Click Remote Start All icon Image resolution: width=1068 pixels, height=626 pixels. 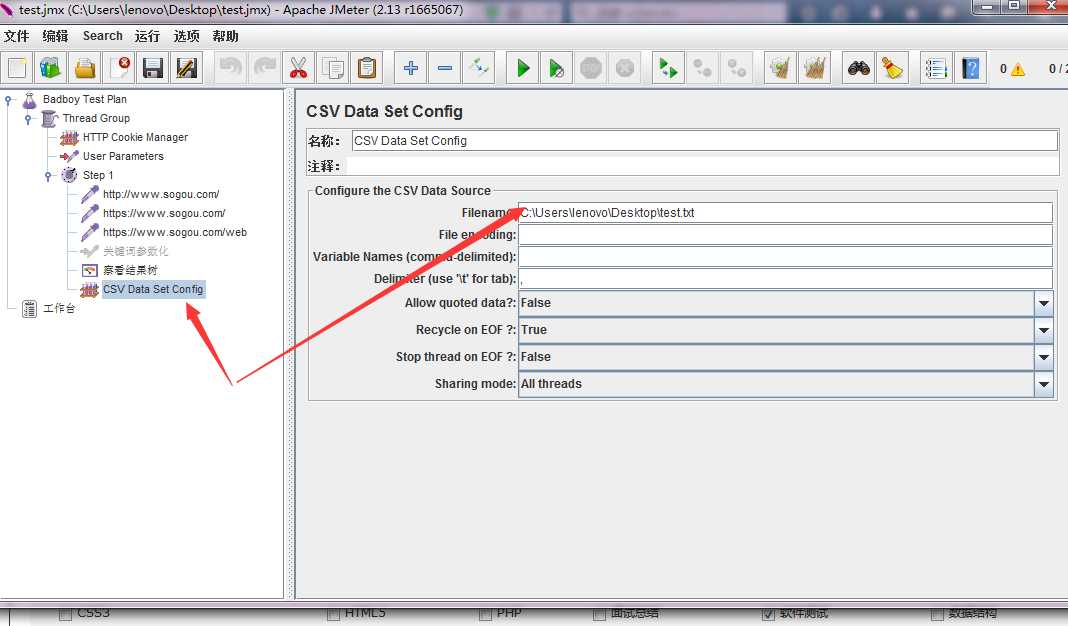point(668,68)
